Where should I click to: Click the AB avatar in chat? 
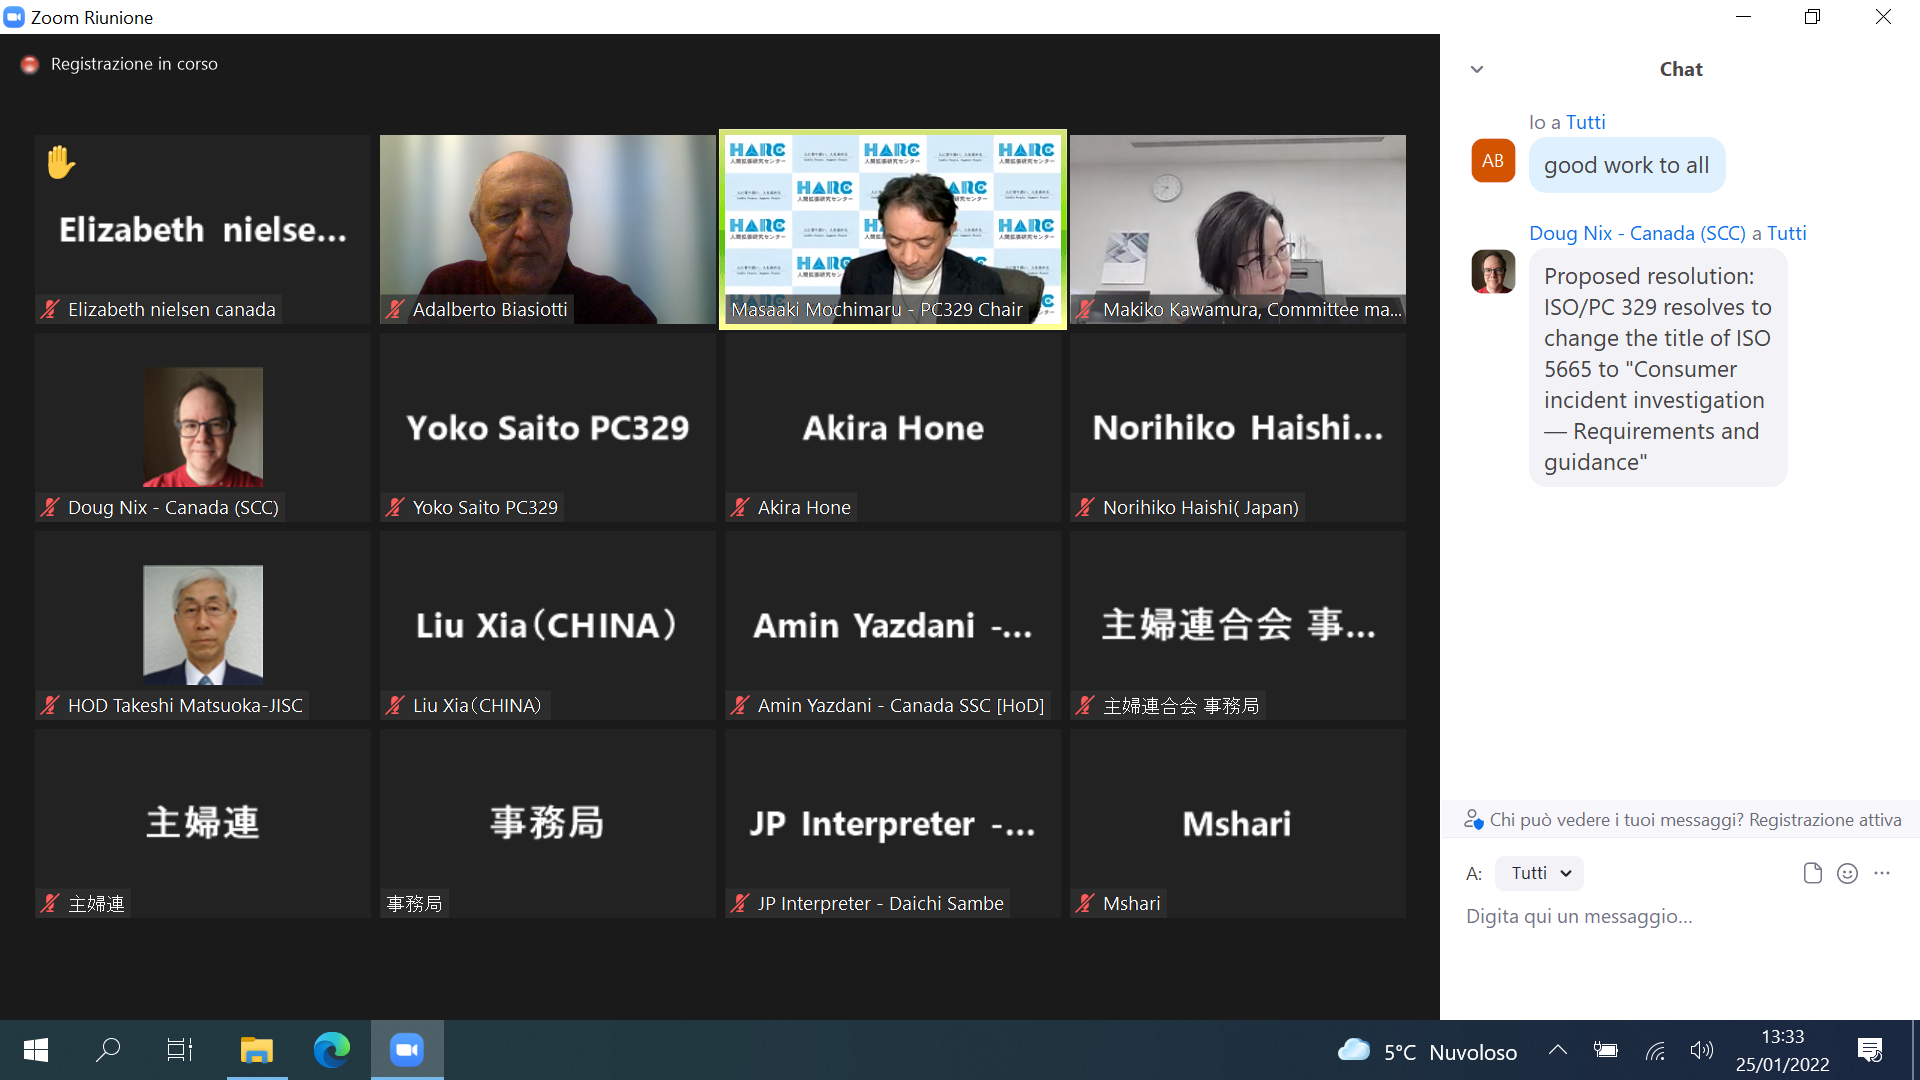(1493, 161)
